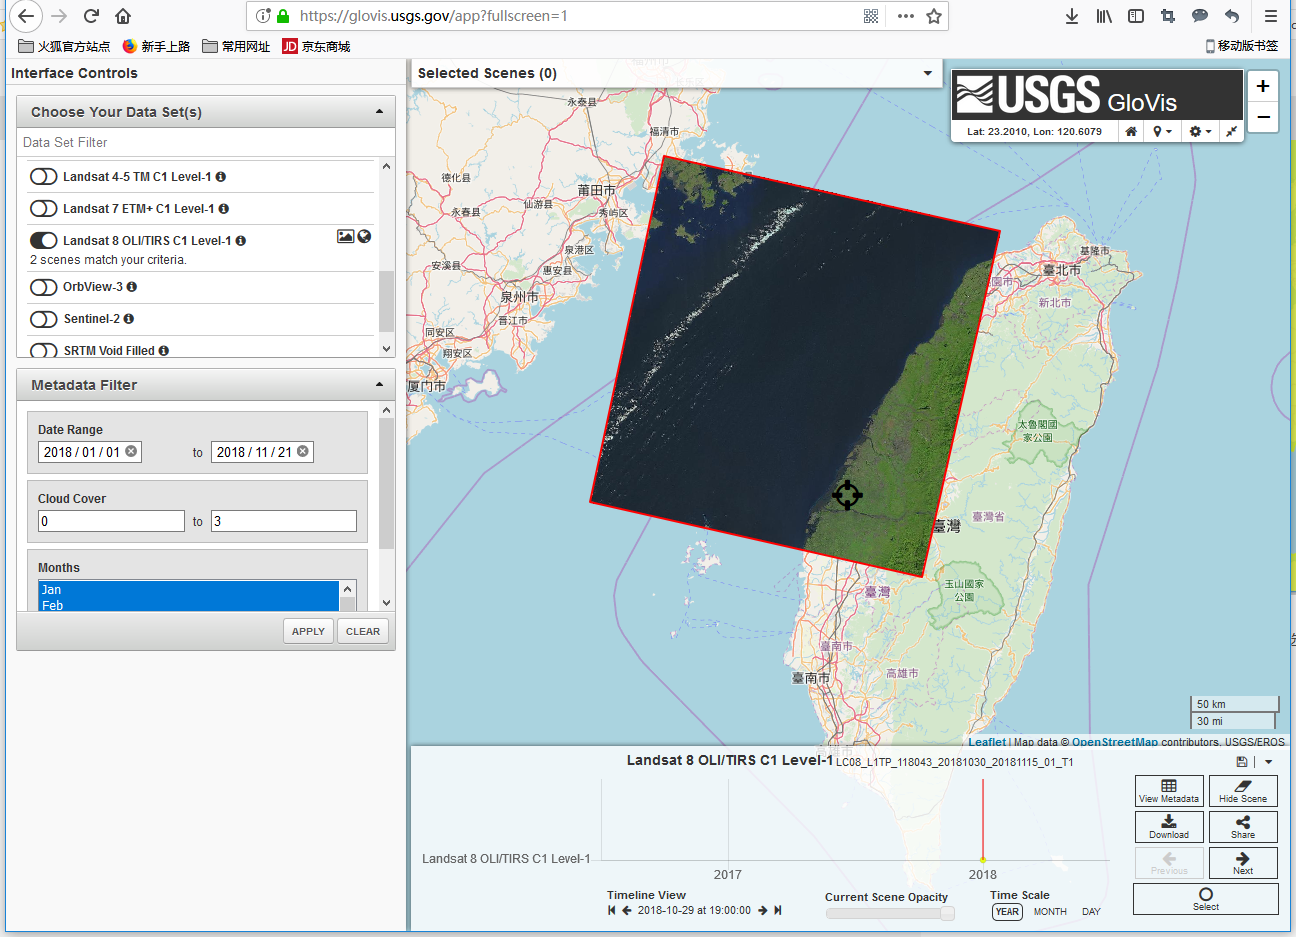Enable the Sentinel-2 dataset toggle

tap(44, 318)
